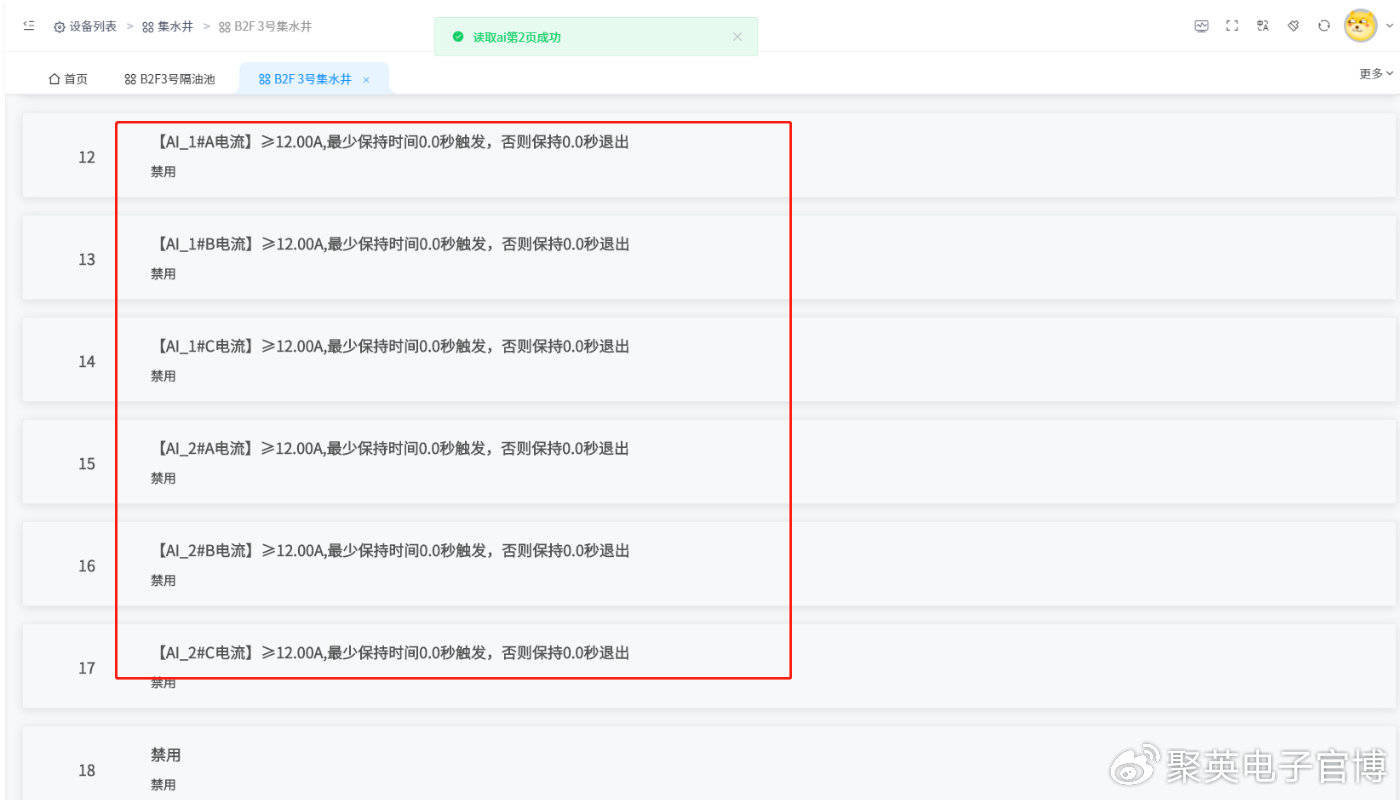This screenshot has width=1400, height=800.
Task: Select row 17 AI_2#C电流 condition
Action: 391,653
